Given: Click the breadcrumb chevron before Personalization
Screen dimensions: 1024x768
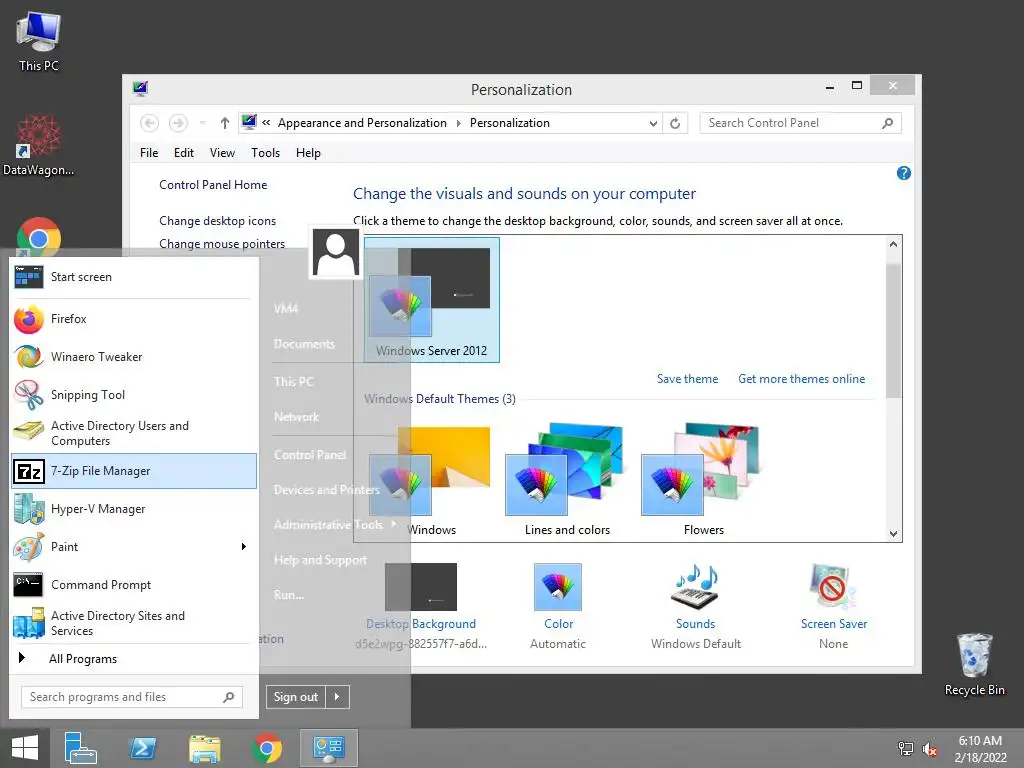Looking at the screenshot, I should click(x=458, y=123).
